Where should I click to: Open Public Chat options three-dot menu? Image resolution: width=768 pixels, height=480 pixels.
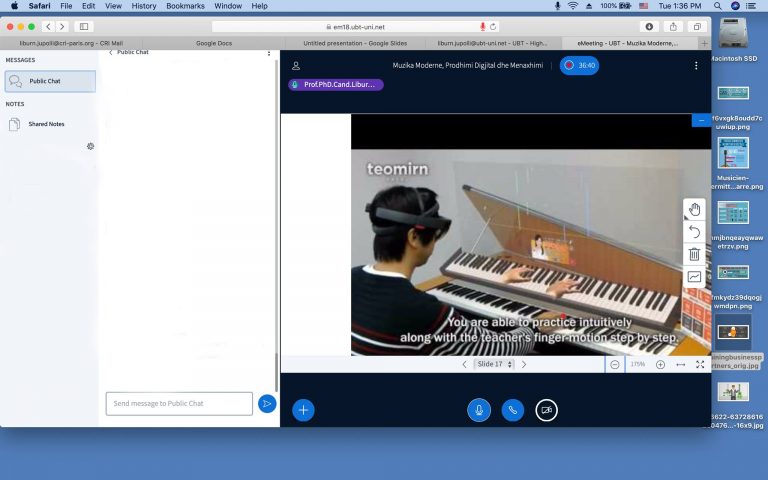tap(269, 53)
